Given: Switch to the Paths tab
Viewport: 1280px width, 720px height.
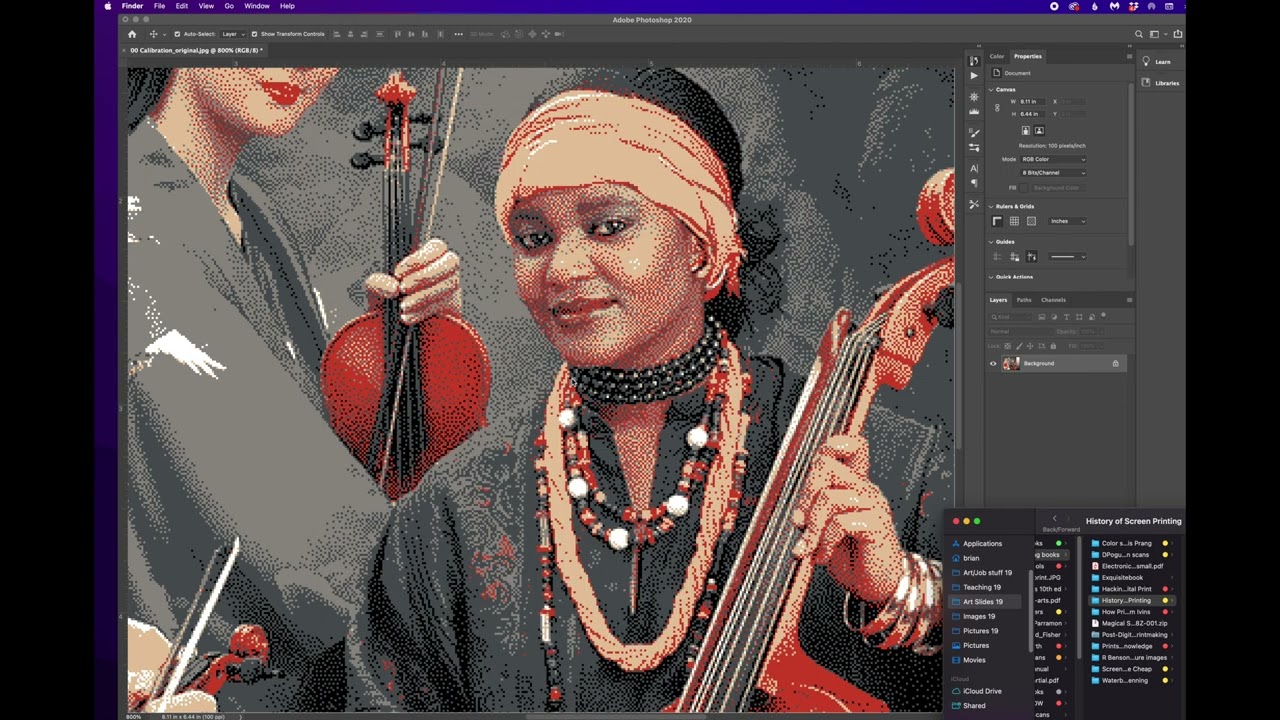Looking at the screenshot, I should pyautogui.click(x=1024, y=300).
